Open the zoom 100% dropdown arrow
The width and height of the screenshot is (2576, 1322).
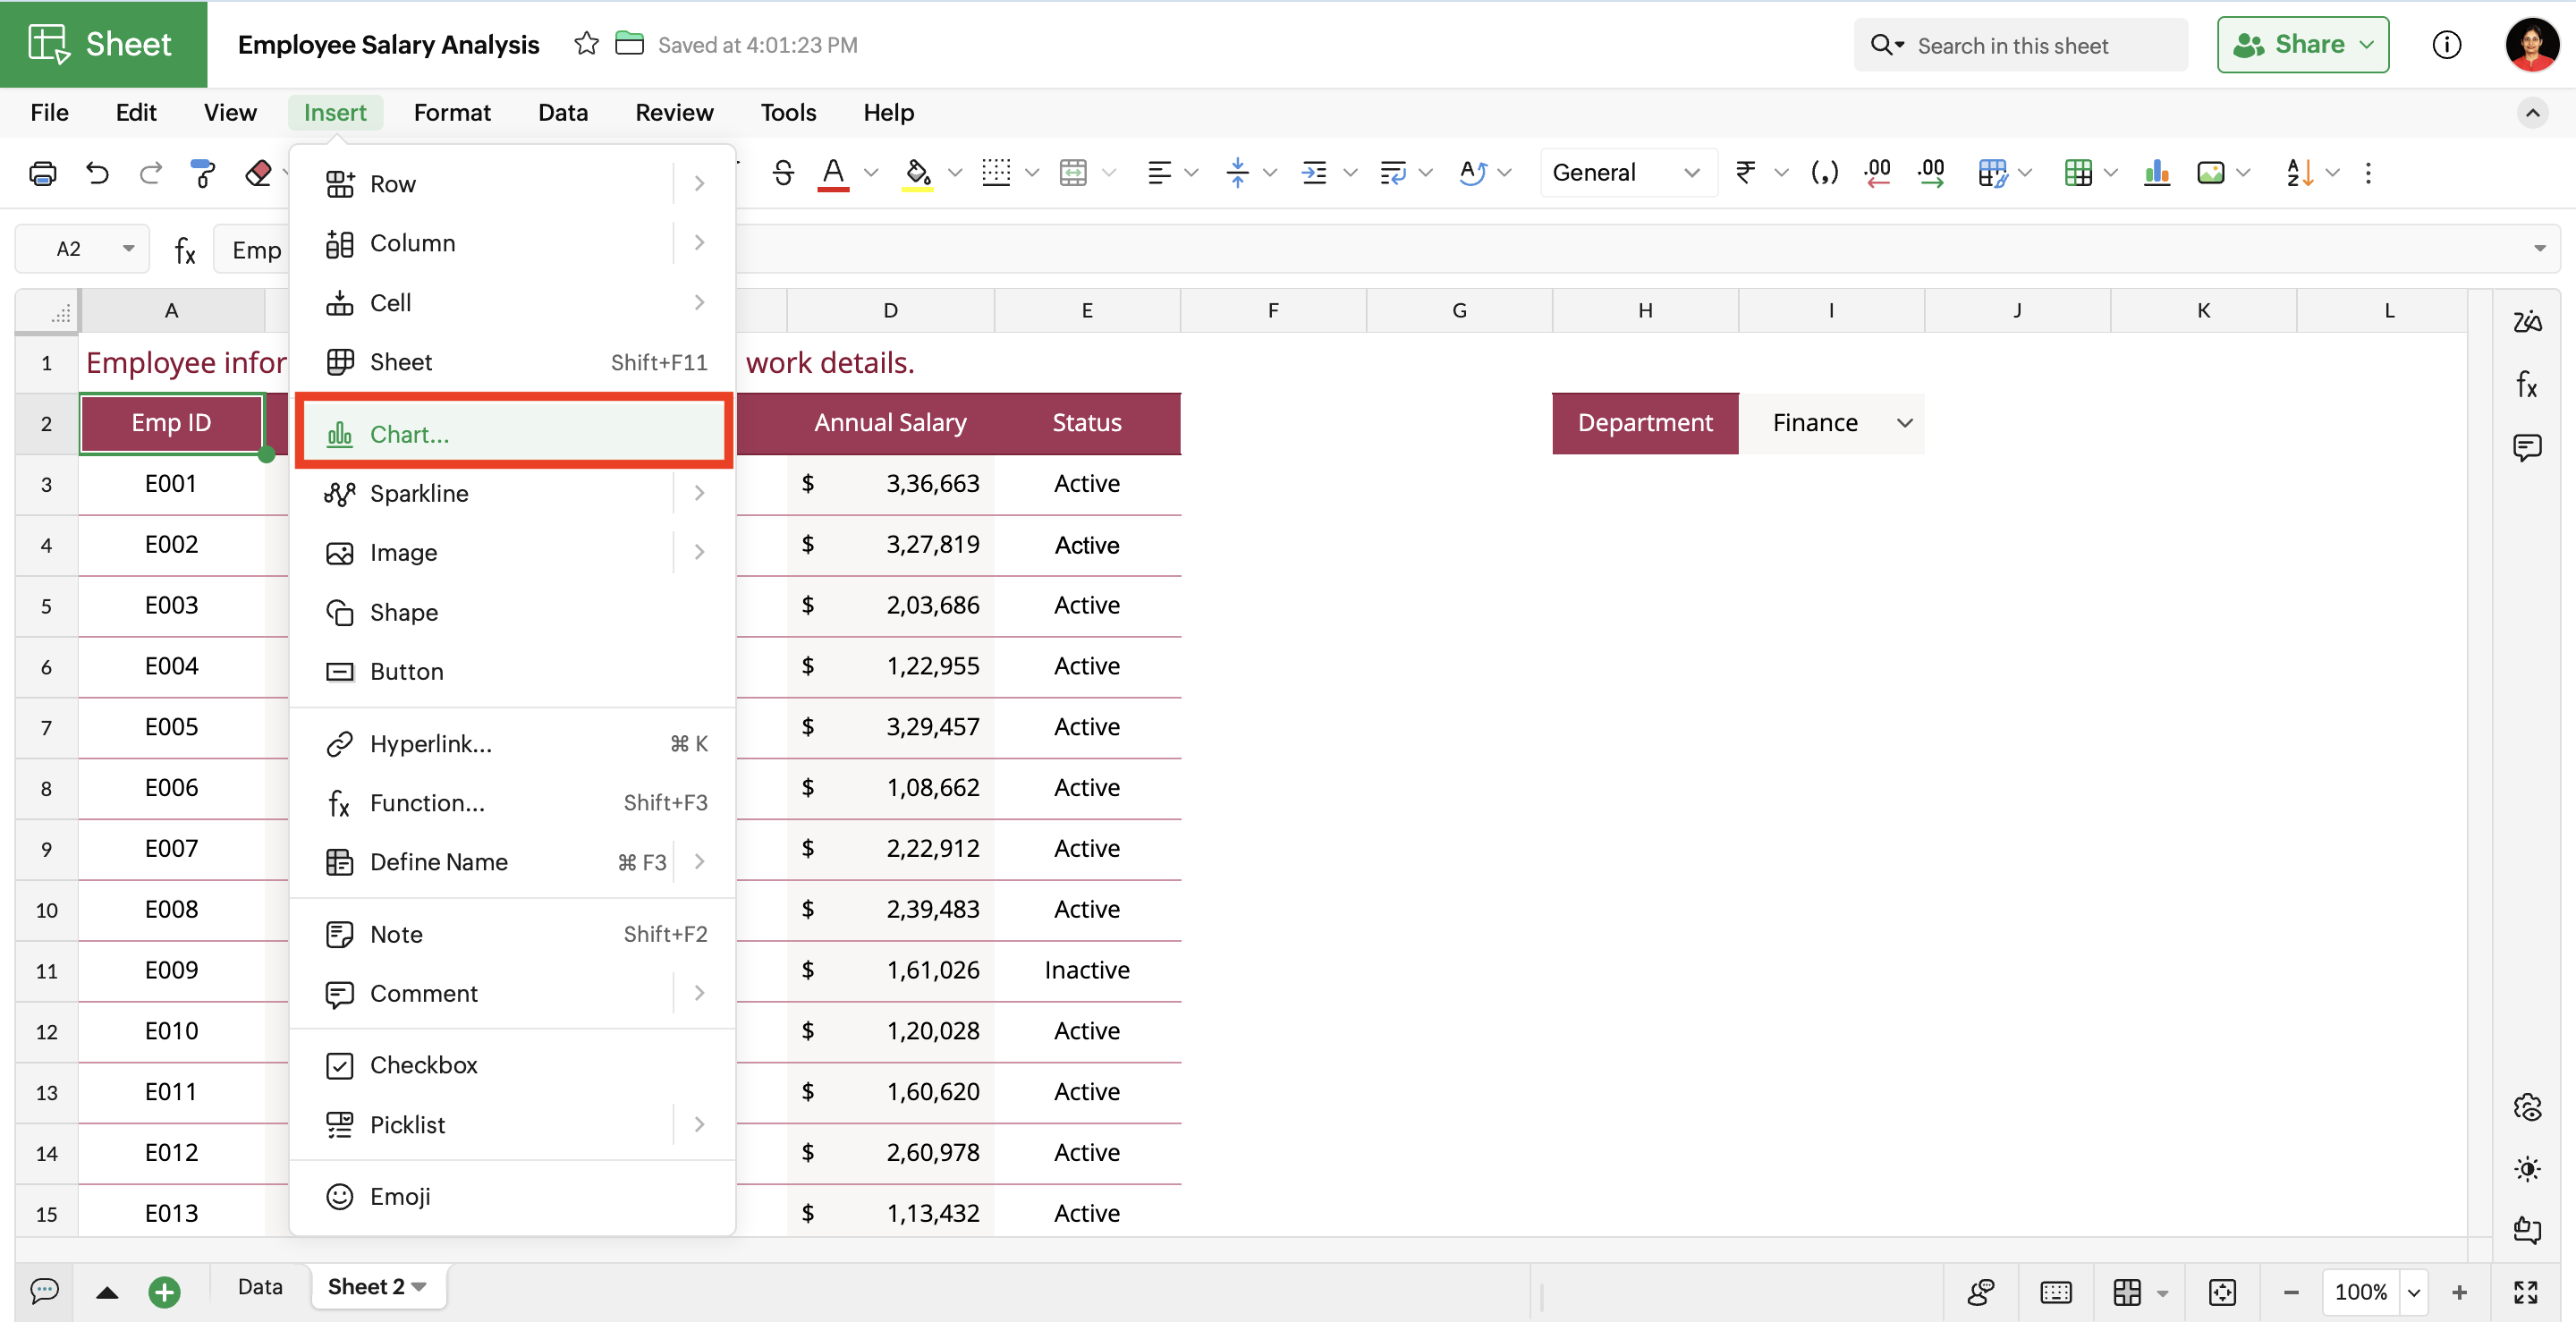pyautogui.click(x=2414, y=1292)
